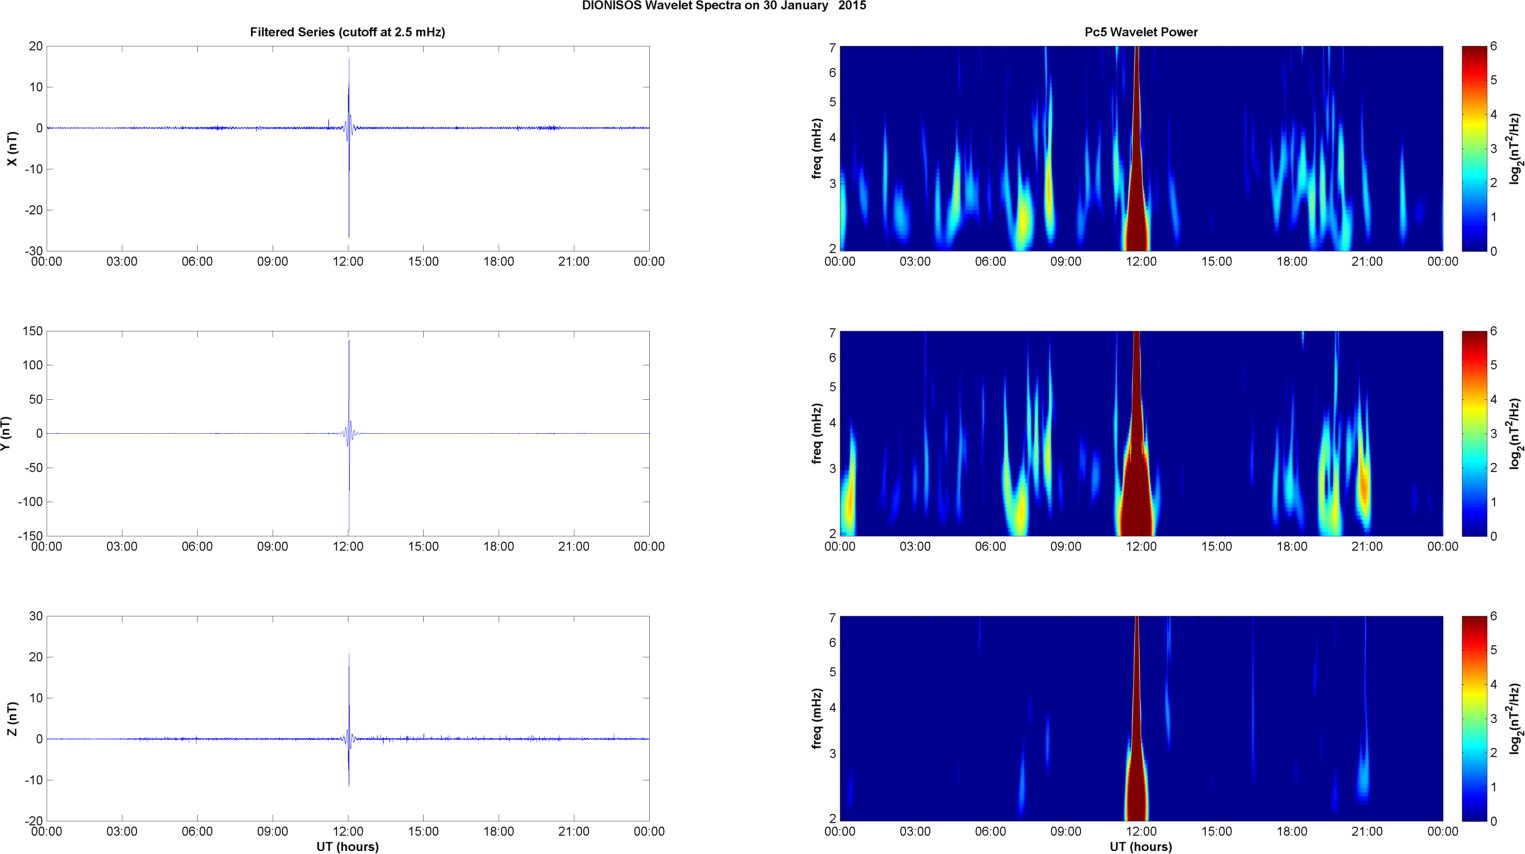Click the log2(nT²/Hz) label beside the top colorbar
Screen dimensions: 1525x854
tap(1516, 148)
